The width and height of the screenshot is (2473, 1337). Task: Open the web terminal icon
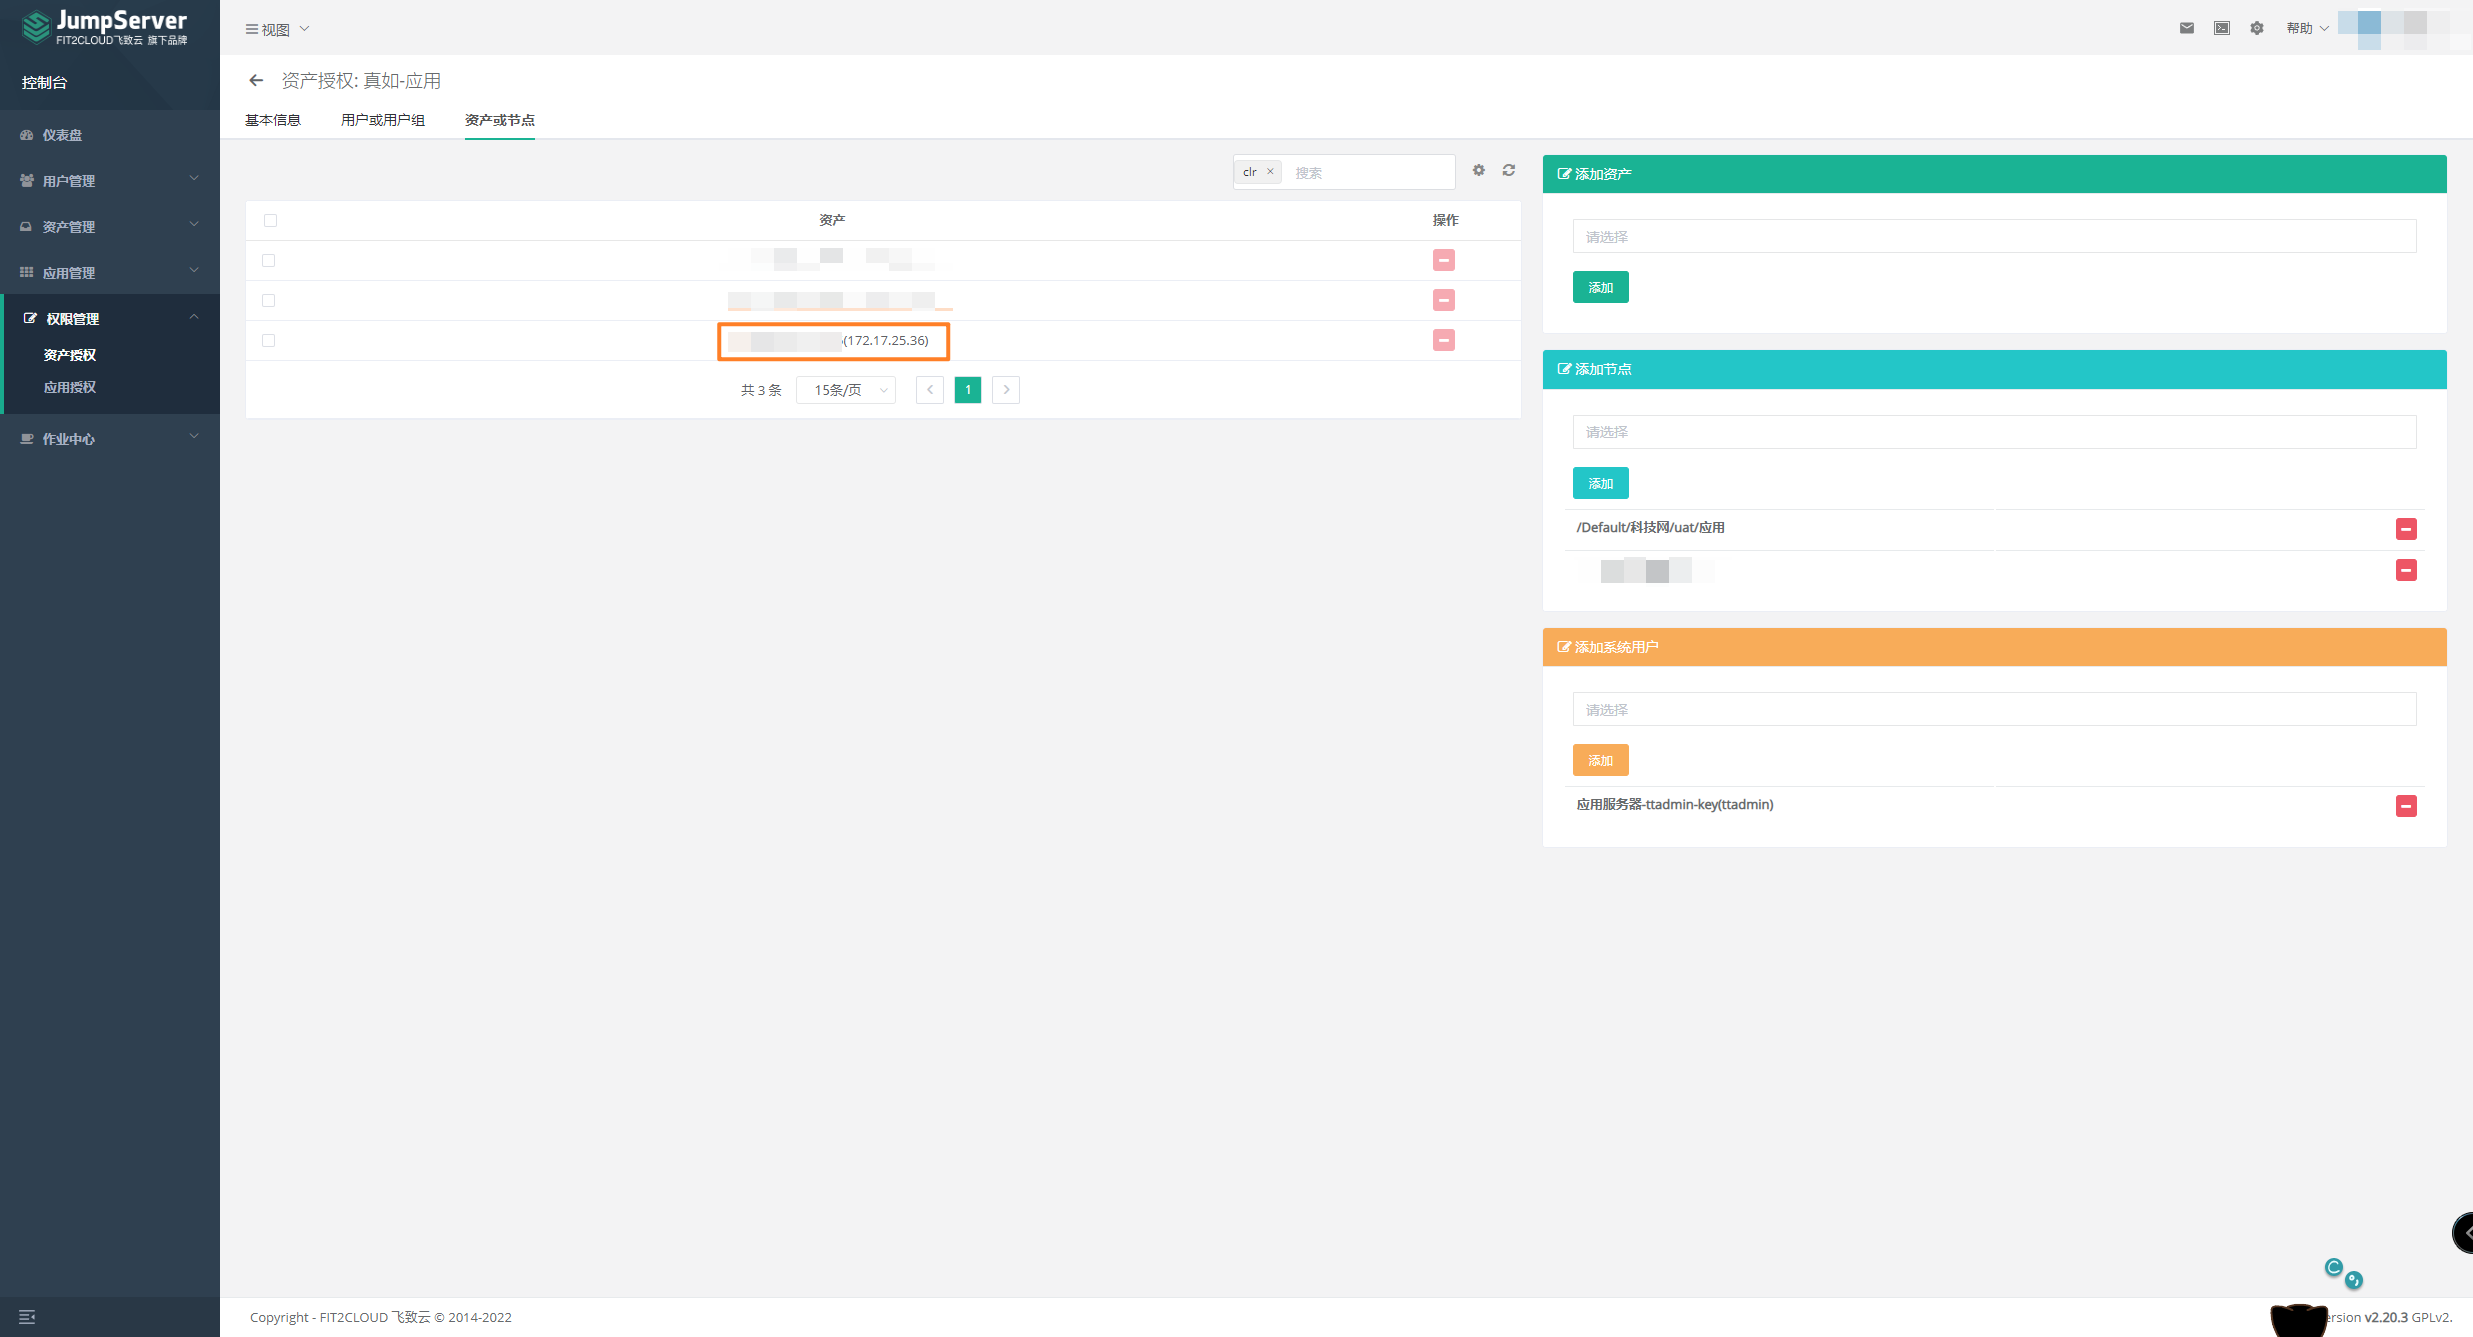tap(2222, 28)
